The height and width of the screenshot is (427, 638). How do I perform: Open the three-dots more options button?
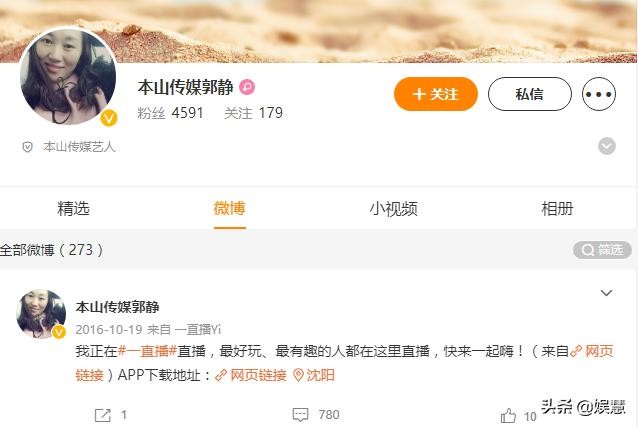point(599,94)
